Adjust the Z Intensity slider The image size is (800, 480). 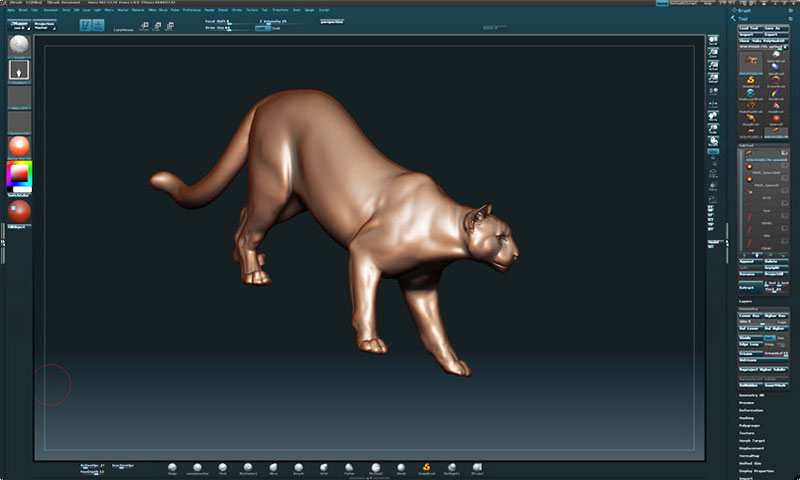click(x=281, y=22)
